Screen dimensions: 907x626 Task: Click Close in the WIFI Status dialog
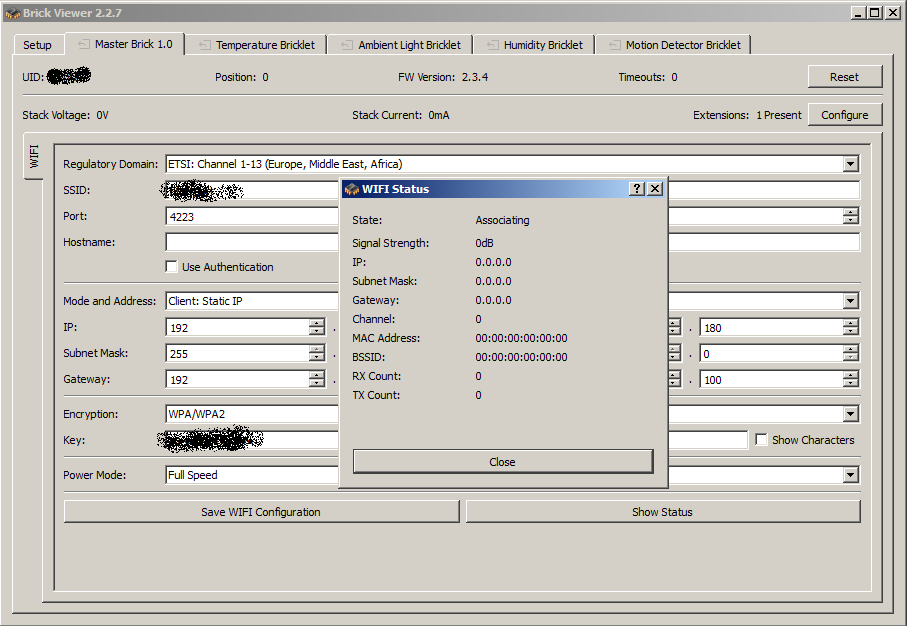503,462
